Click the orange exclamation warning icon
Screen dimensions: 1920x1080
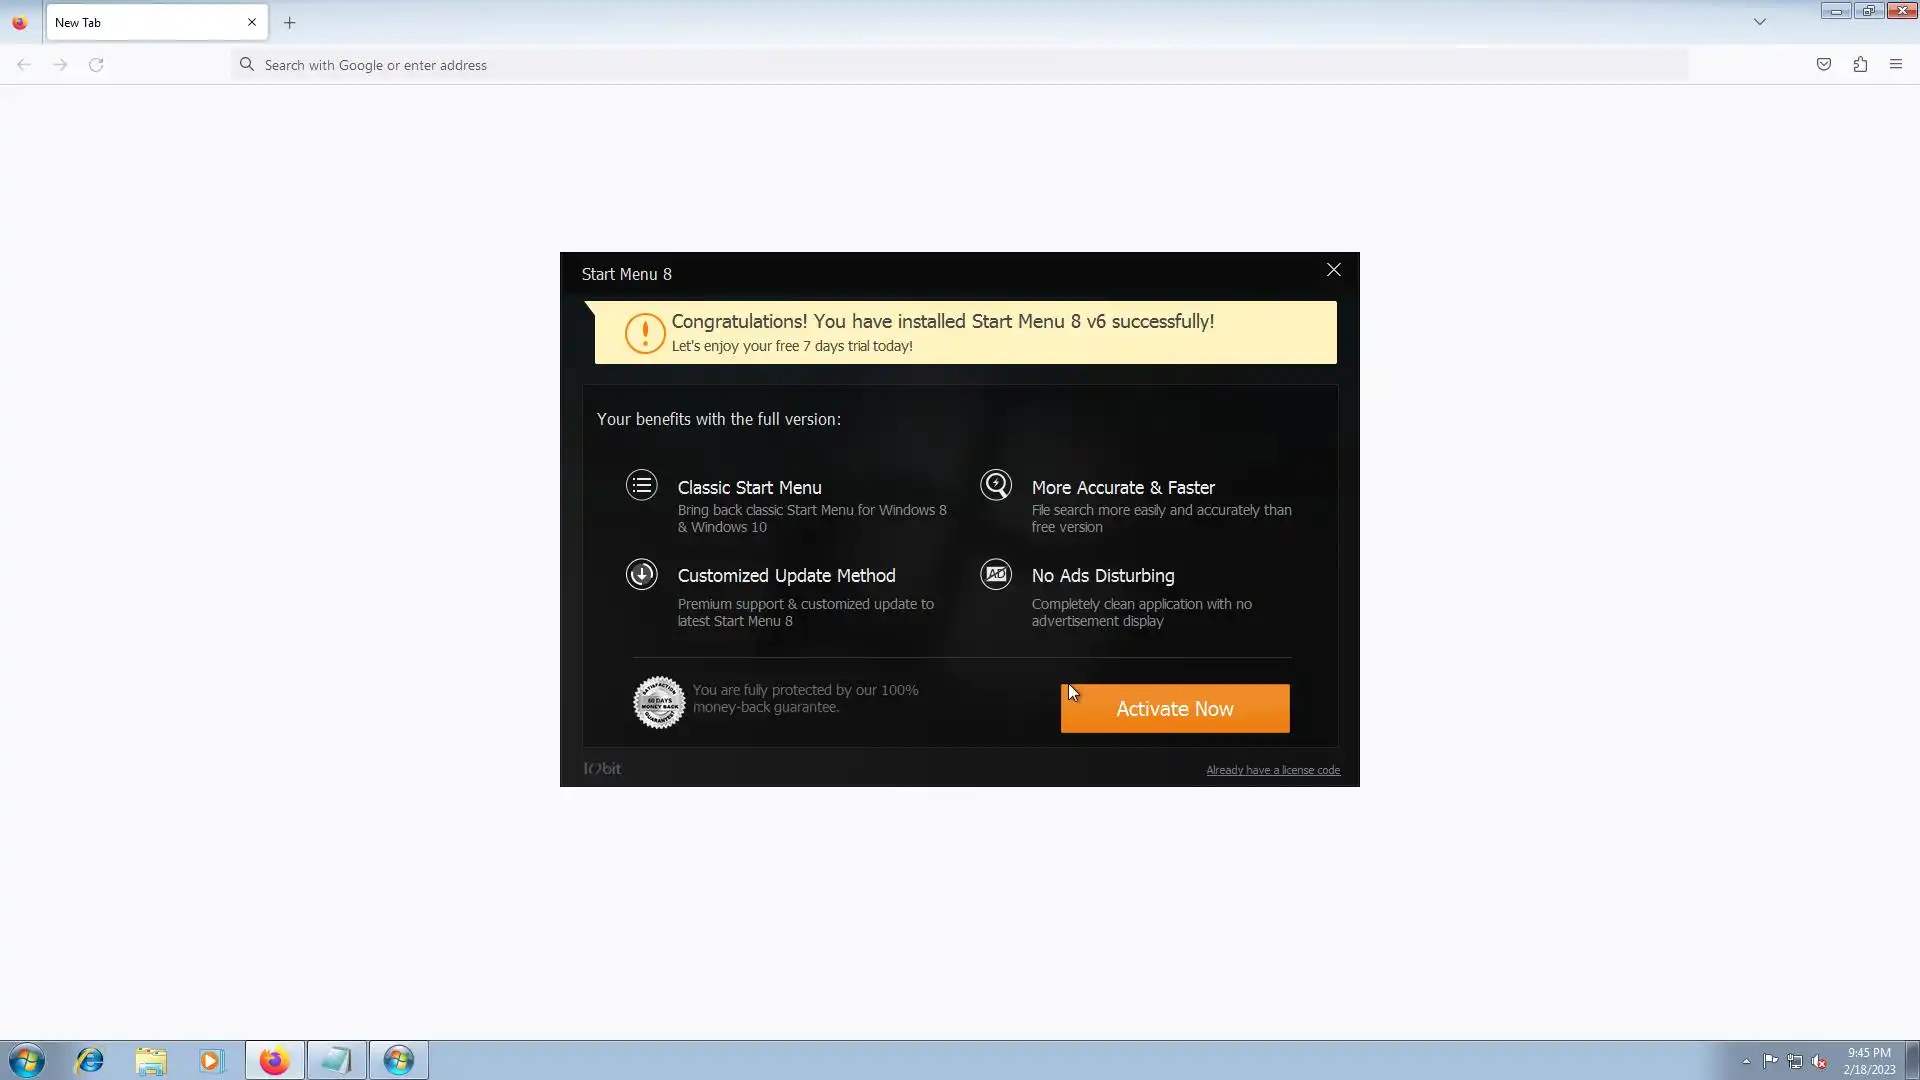click(x=645, y=333)
